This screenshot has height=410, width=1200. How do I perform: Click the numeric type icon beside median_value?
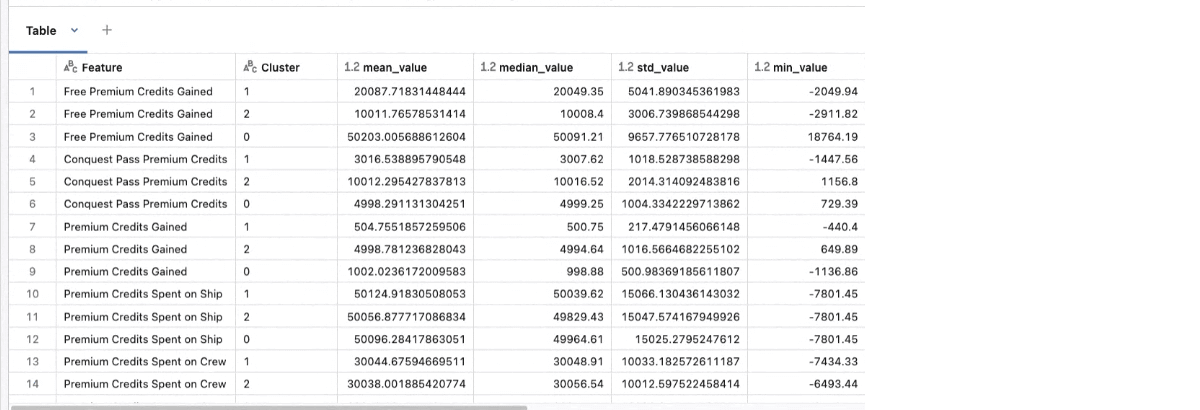coord(488,68)
